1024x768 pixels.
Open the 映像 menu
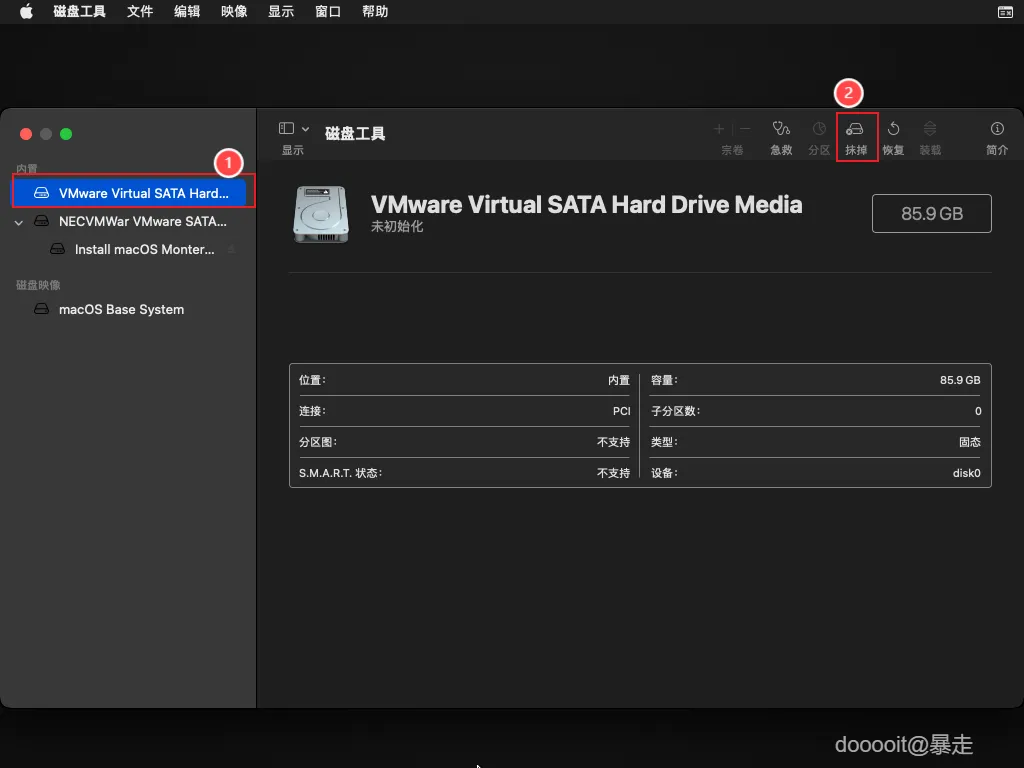click(x=234, y=12)
